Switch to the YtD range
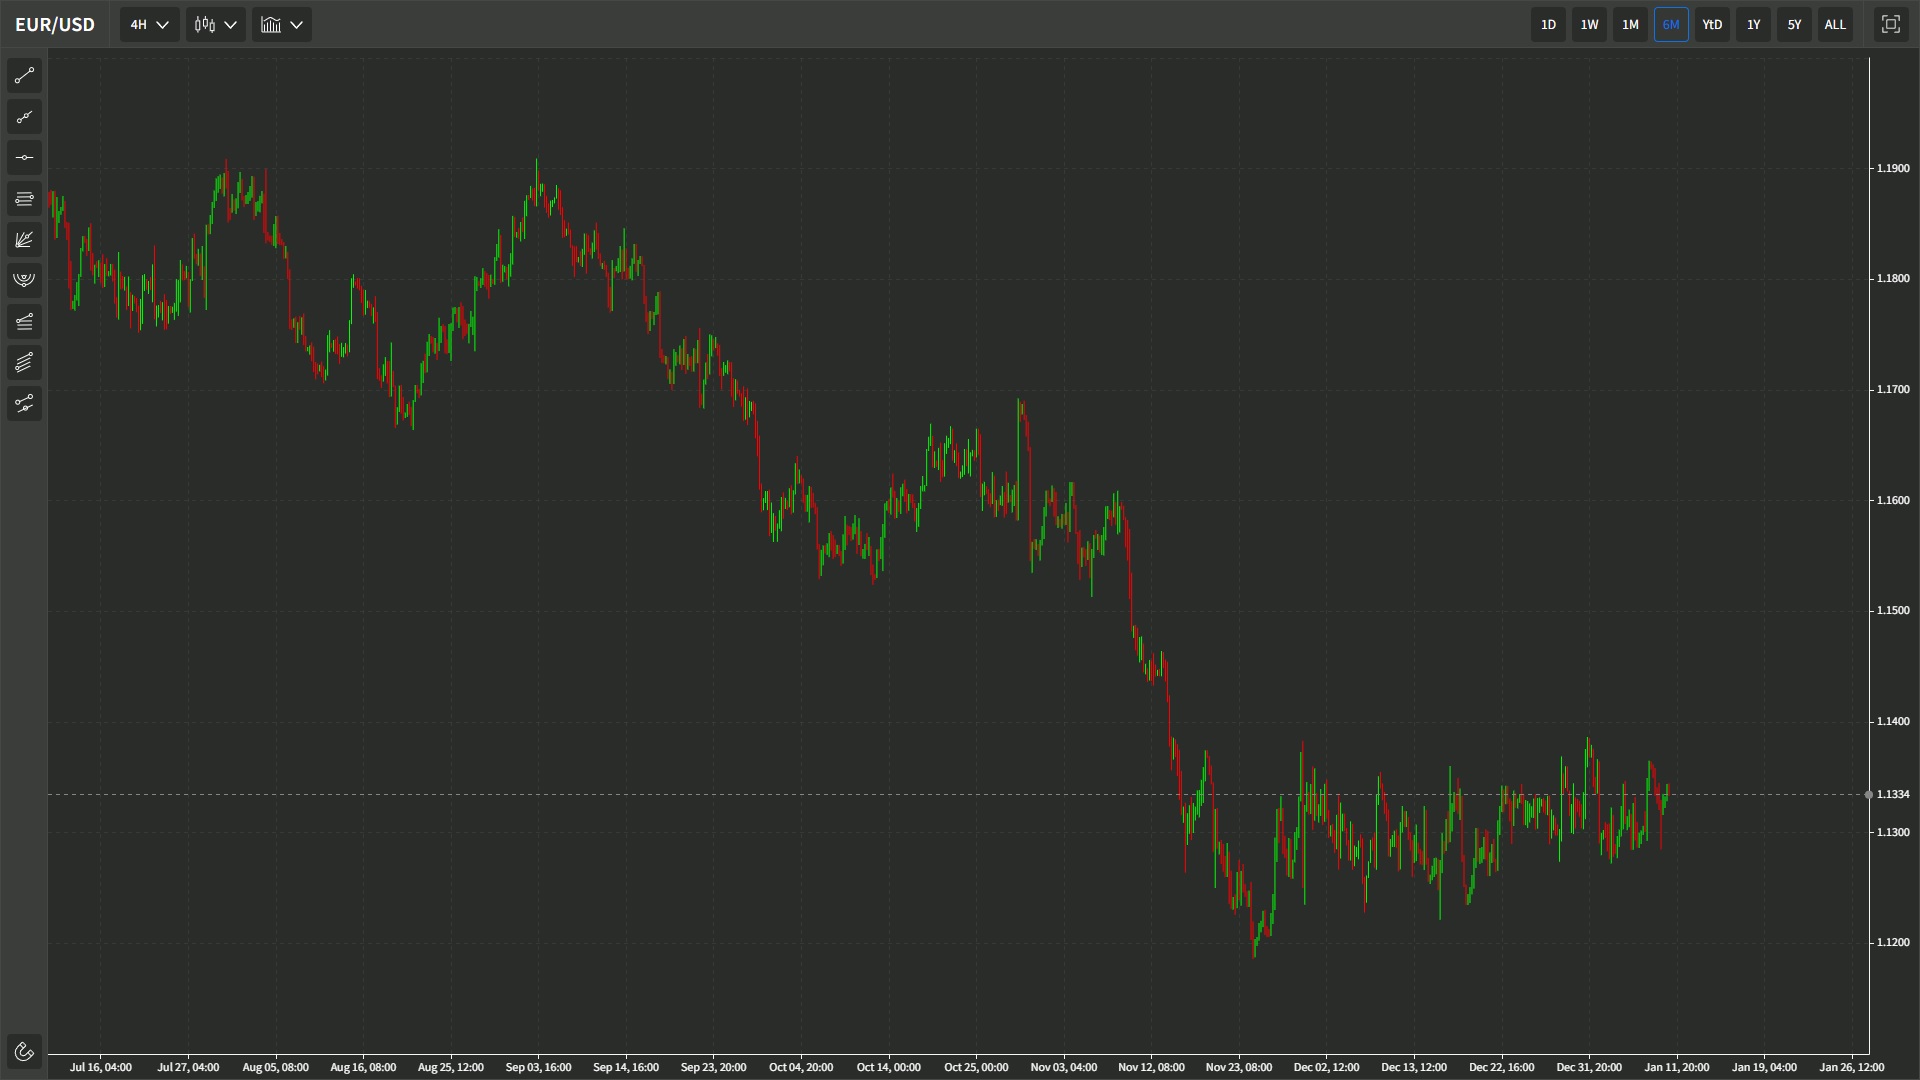Screen dimensions: 1920x1080 point(1712,25)
